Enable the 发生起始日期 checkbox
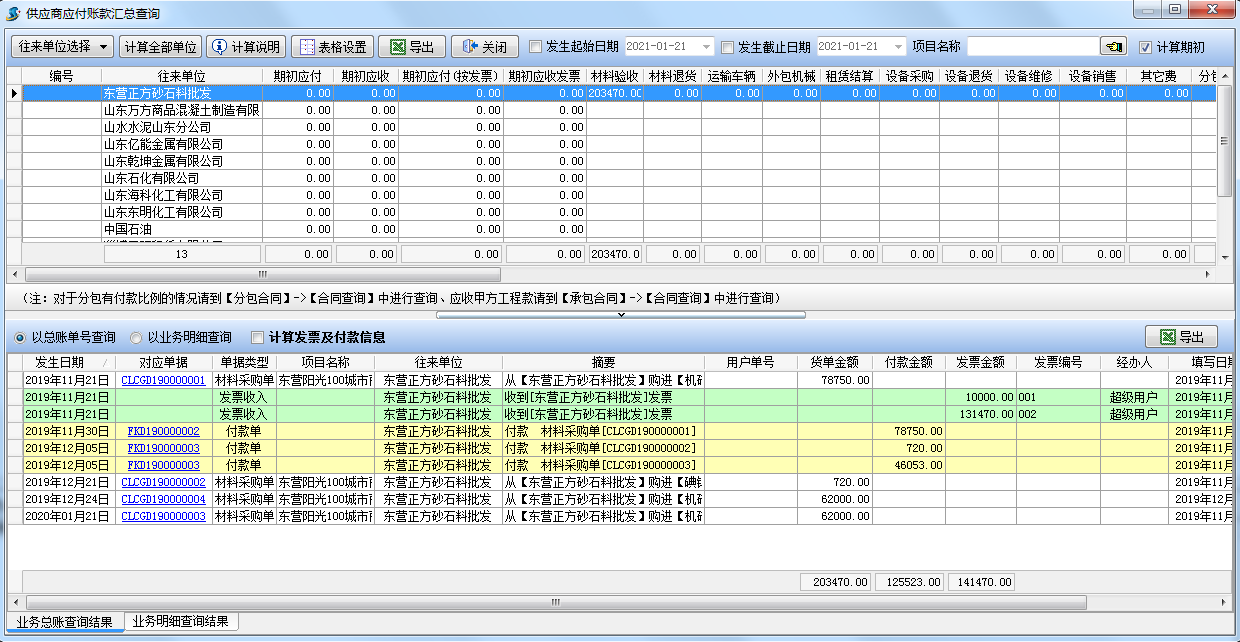Screen dimensions: 1240x642 [537, 45]
